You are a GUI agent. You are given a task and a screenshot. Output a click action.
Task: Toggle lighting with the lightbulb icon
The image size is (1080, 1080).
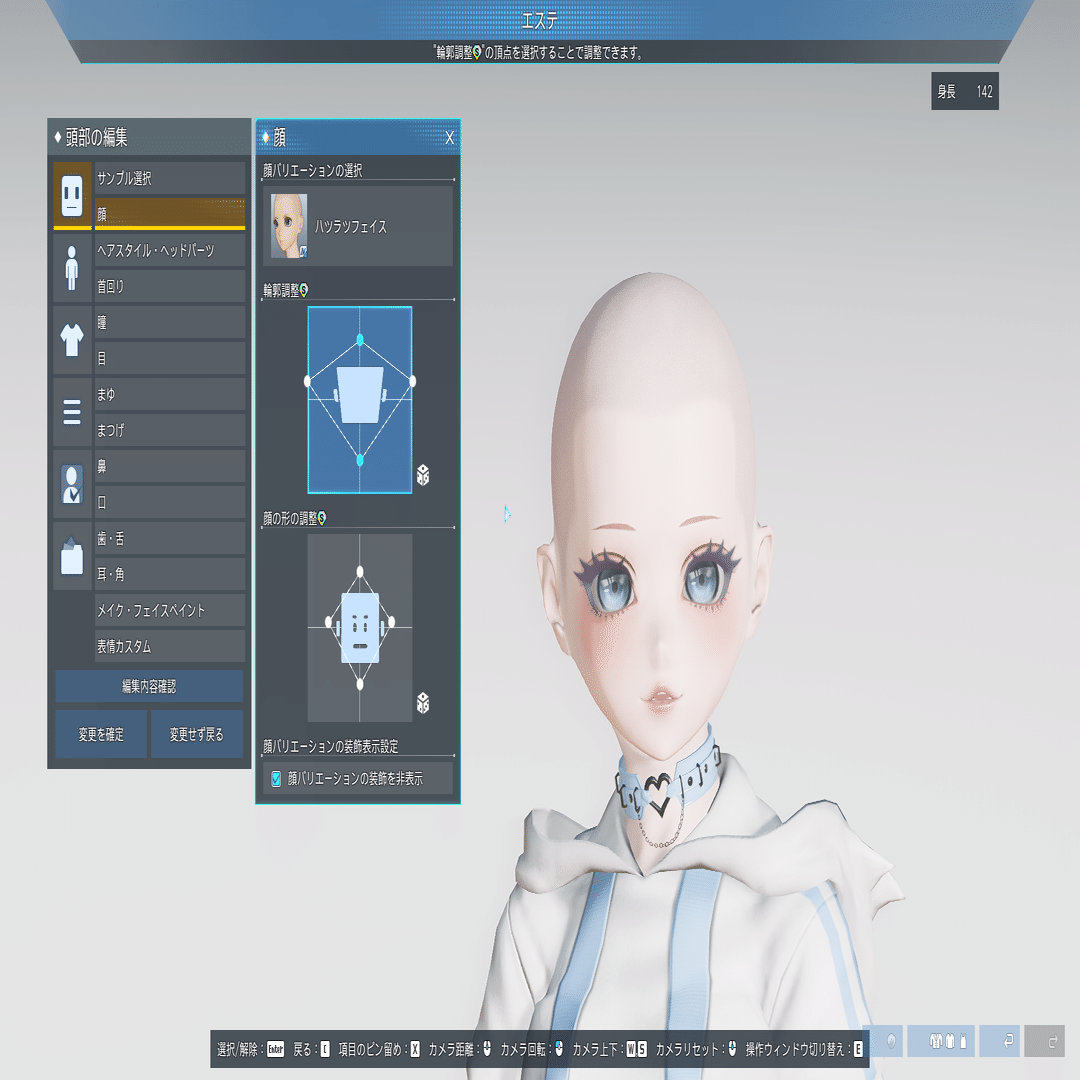coord(891,1041)
